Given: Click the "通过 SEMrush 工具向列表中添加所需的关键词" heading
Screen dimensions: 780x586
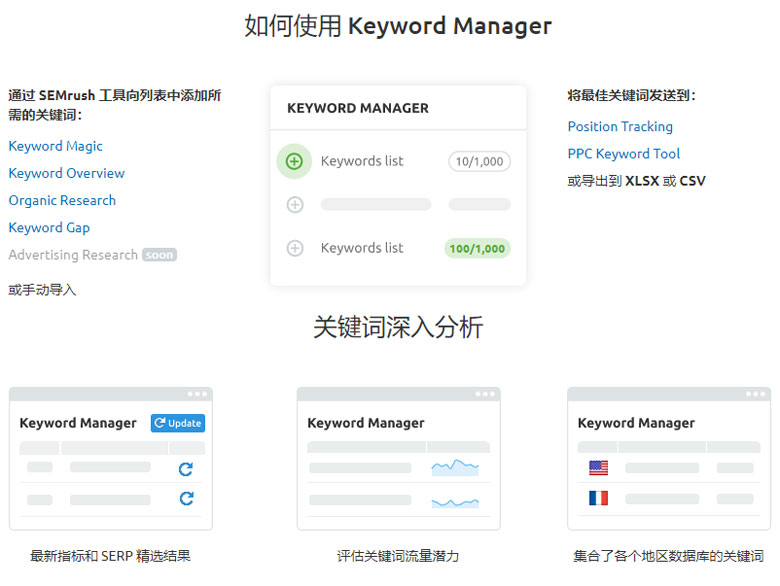Looking at the screenshot, I should [115, 104].
